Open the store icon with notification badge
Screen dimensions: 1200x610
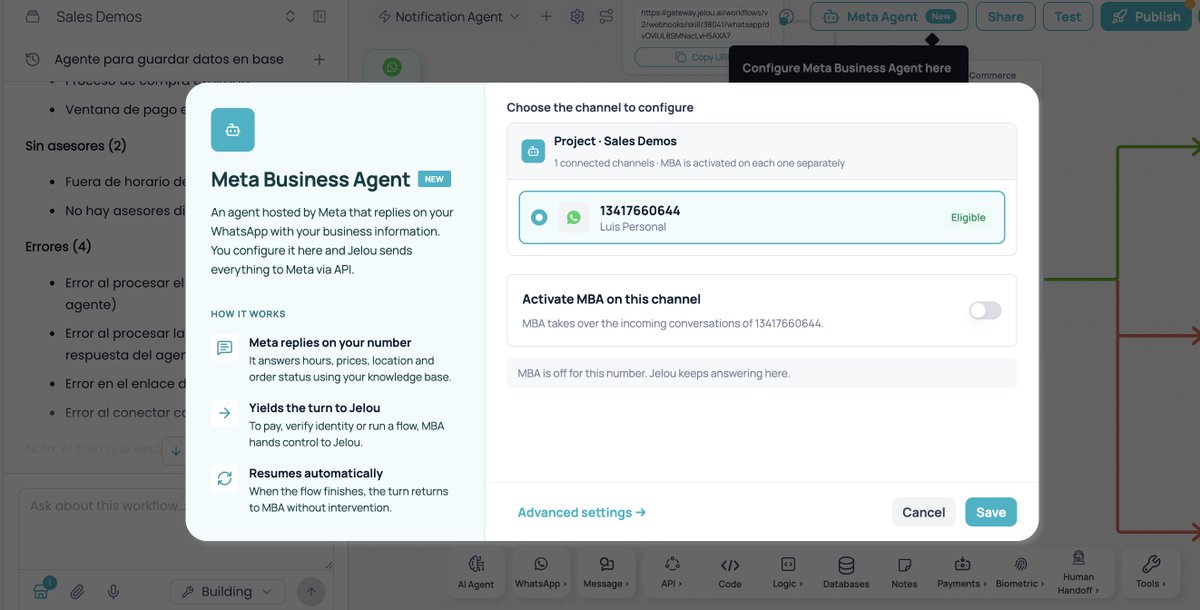(40, 590)
